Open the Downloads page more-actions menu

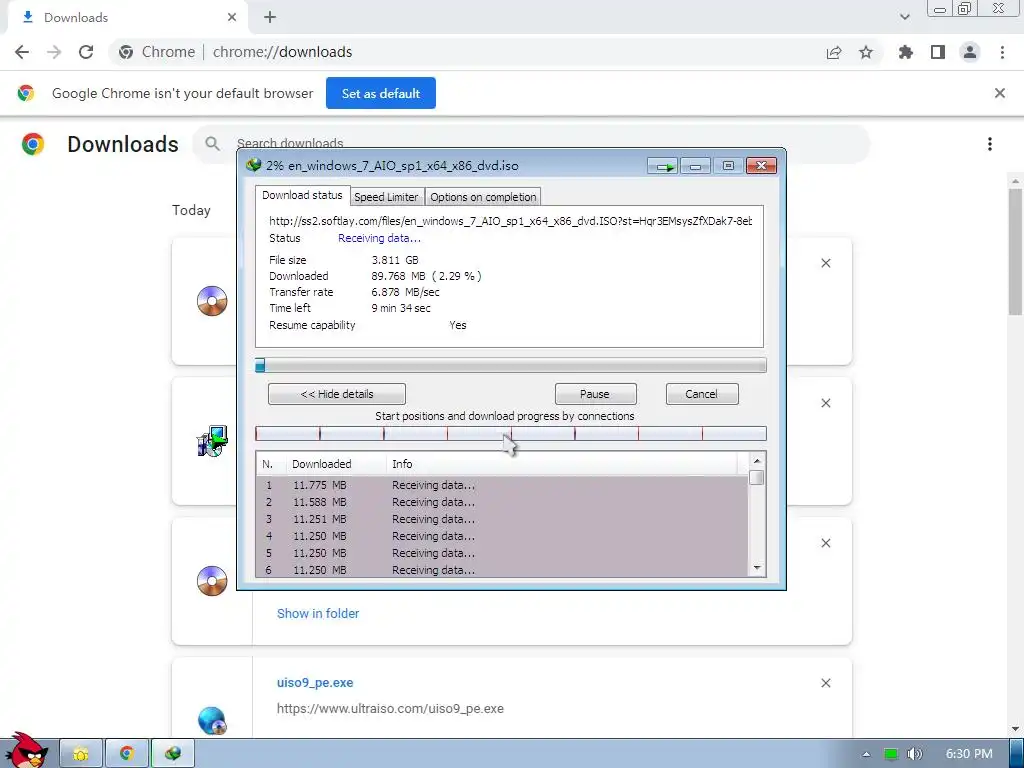(990, 144)
